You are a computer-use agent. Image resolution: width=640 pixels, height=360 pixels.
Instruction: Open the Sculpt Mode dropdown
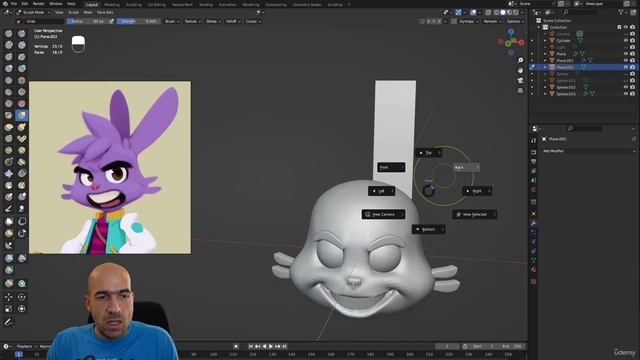tap(33, 13)
